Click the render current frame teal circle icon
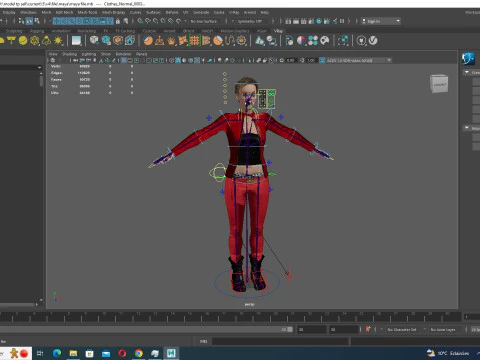The image size is (480, 360). pyautogui.click(x=319, y=21)
